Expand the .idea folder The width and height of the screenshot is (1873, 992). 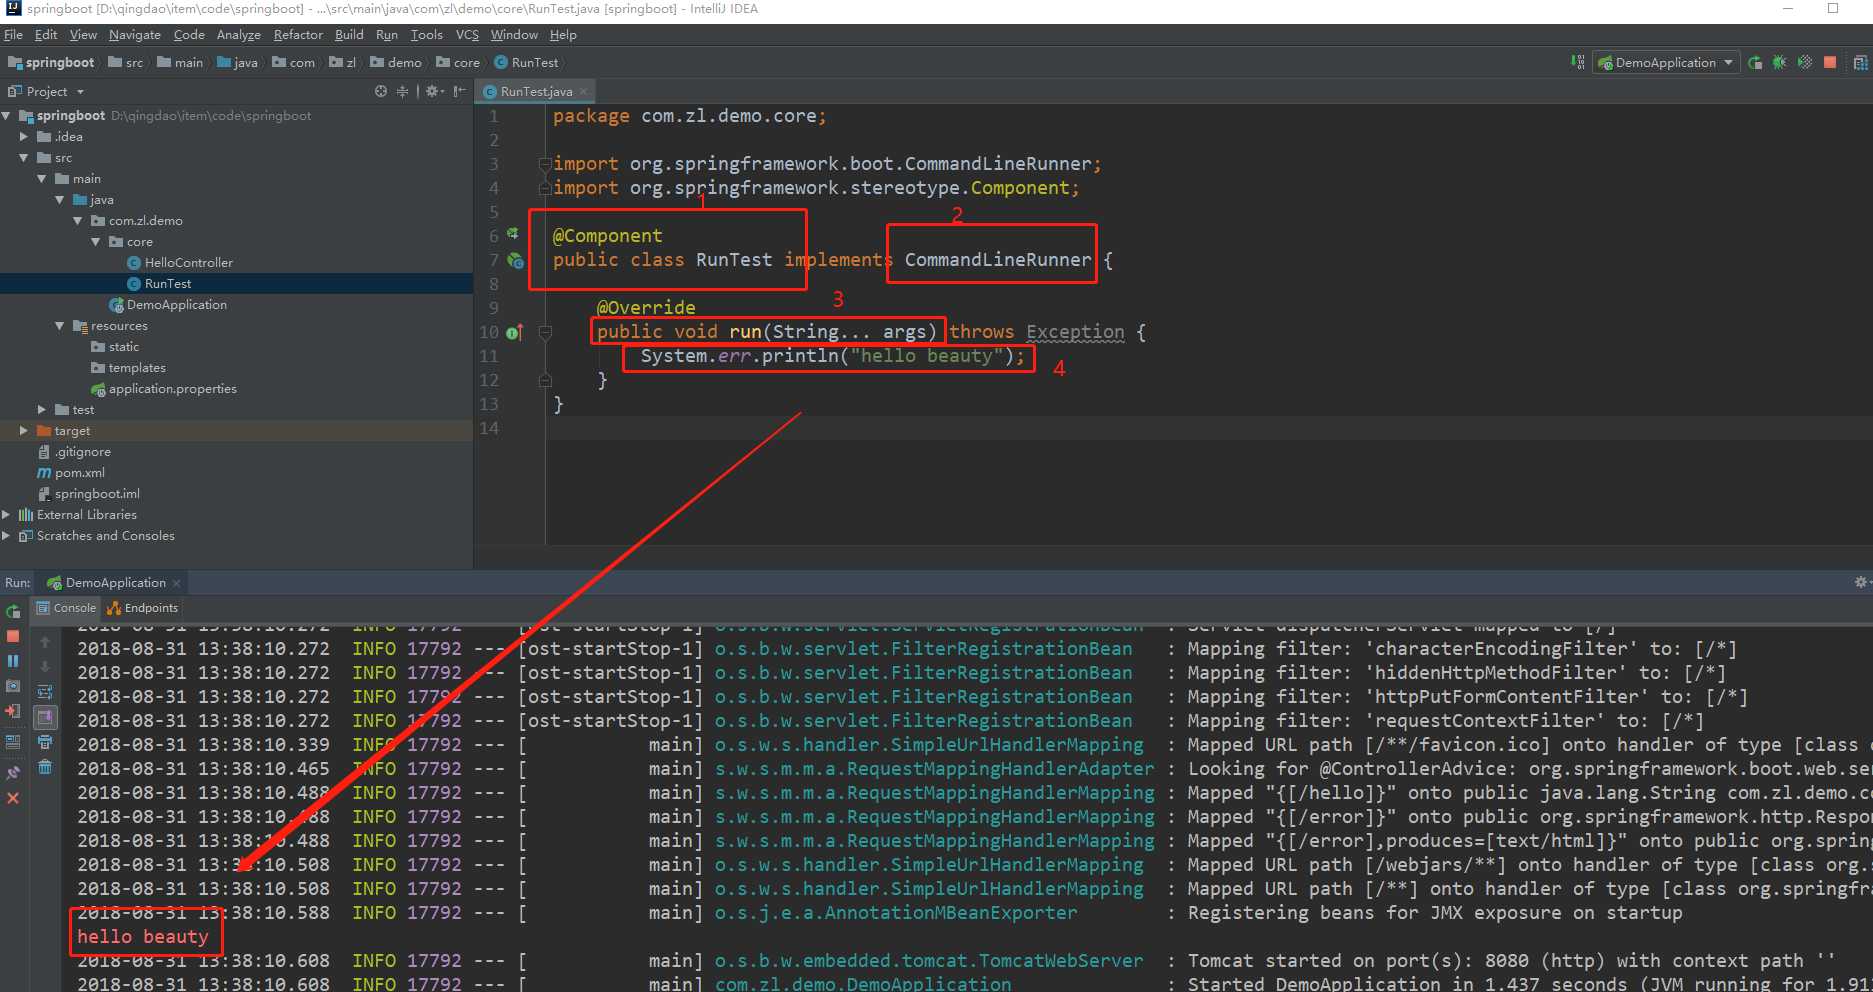point(24,137)
